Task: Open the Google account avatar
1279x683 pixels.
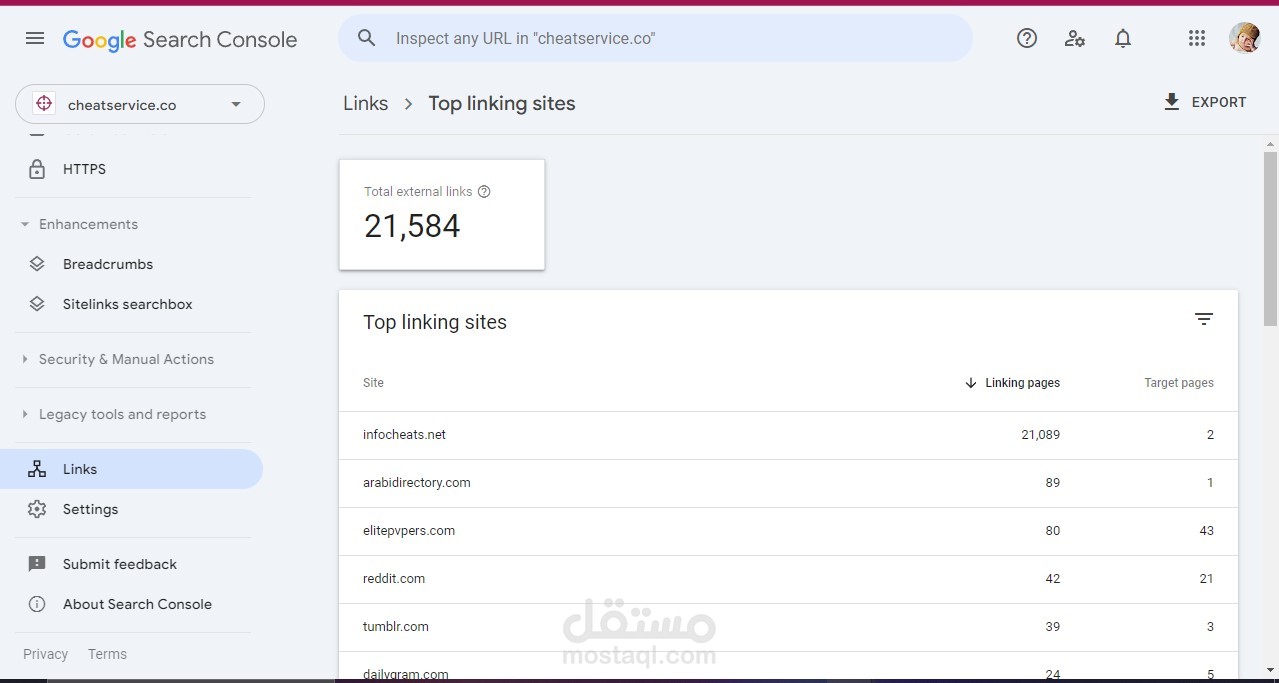Action: tap(1244, 38)
